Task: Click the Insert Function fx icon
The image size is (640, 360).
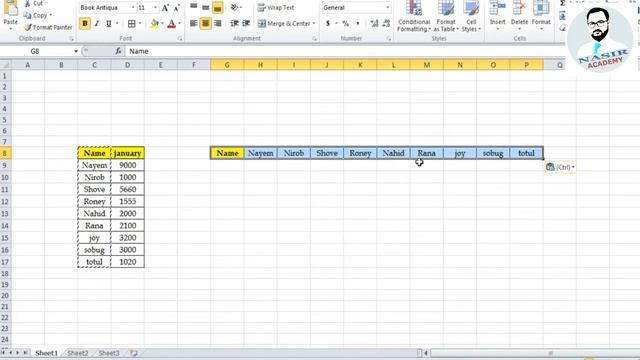Action: pyautogui.click(x=118, y=51)
